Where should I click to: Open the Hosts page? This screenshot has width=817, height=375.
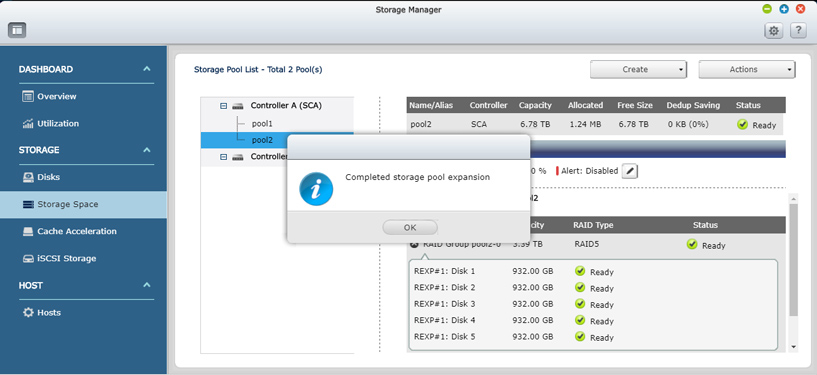point(49,312)
